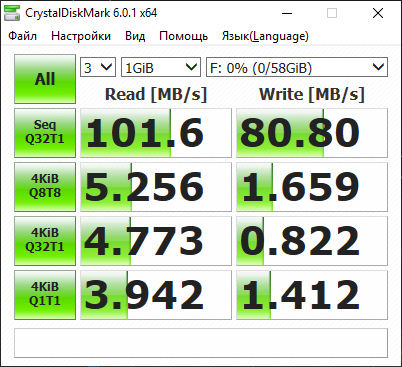The height and width of the screenshot is (367, 402).
Task: Open the test count dropdown showing 3
Action: pyautogui.click(x=98, y=67)
